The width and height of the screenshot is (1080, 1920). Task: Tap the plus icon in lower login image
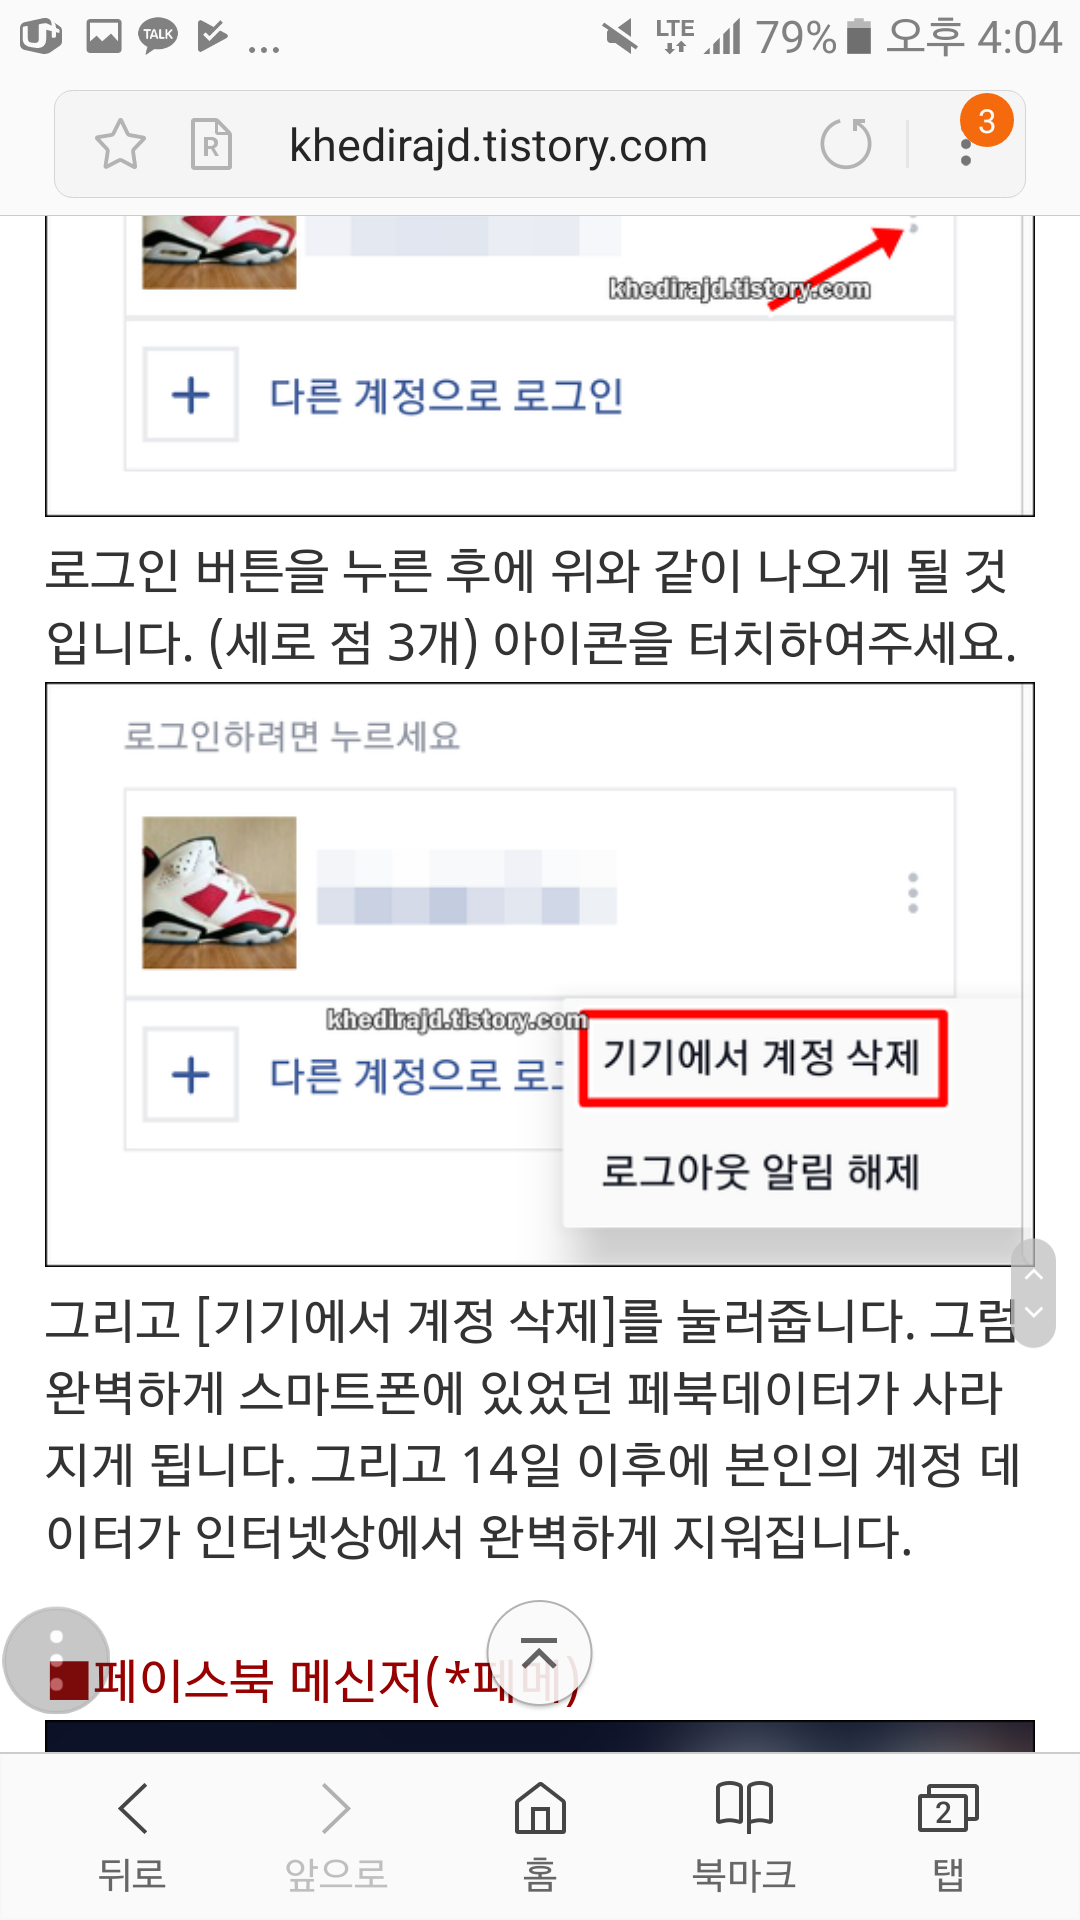pos(190,1075)
